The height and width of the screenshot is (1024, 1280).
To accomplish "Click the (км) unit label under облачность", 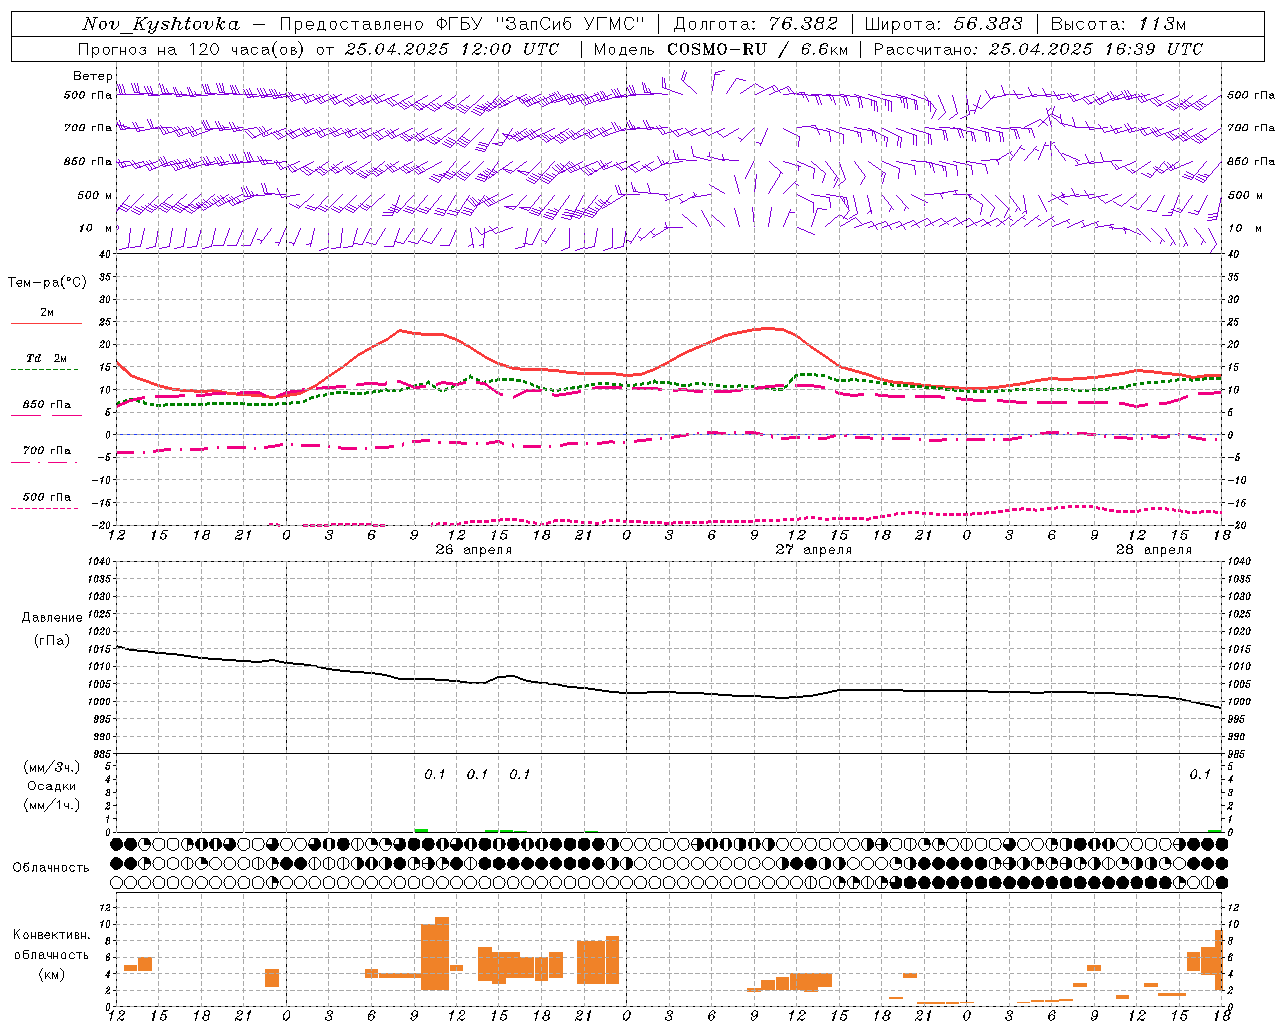I will tap(52, 974).
